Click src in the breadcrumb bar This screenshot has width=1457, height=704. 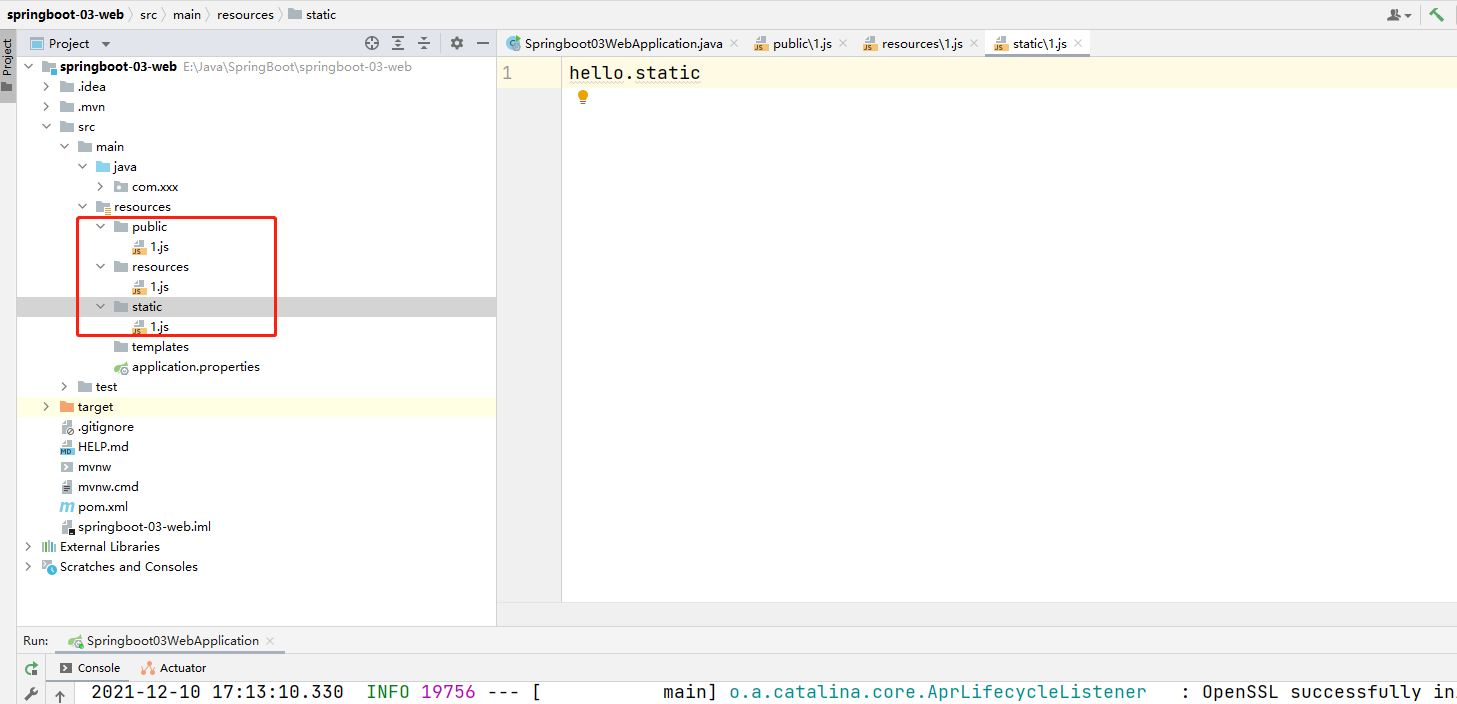tap(148, 15)
